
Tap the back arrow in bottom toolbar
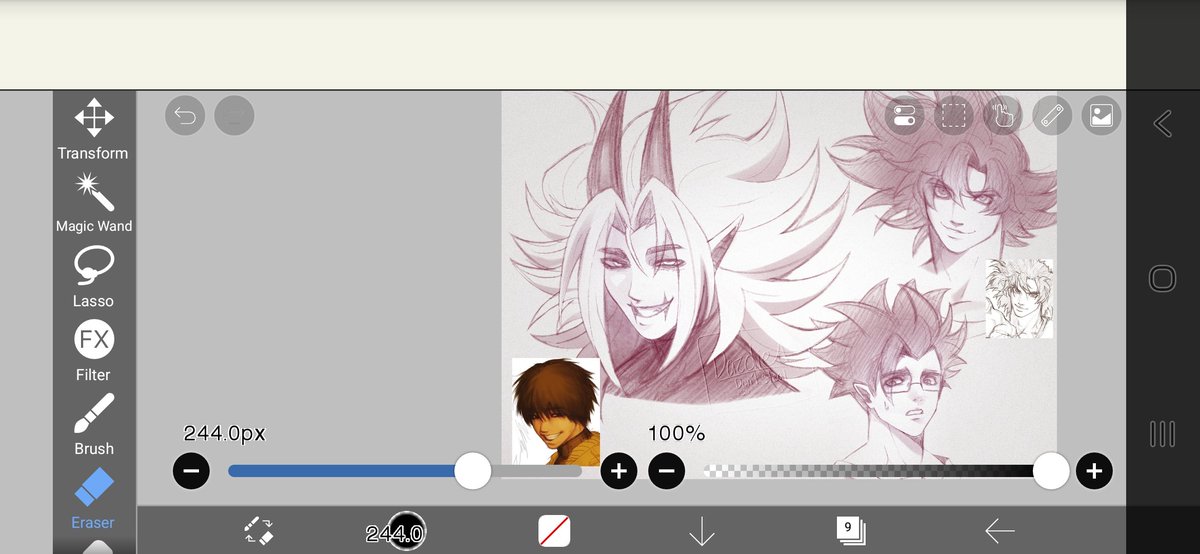point(999,530)
